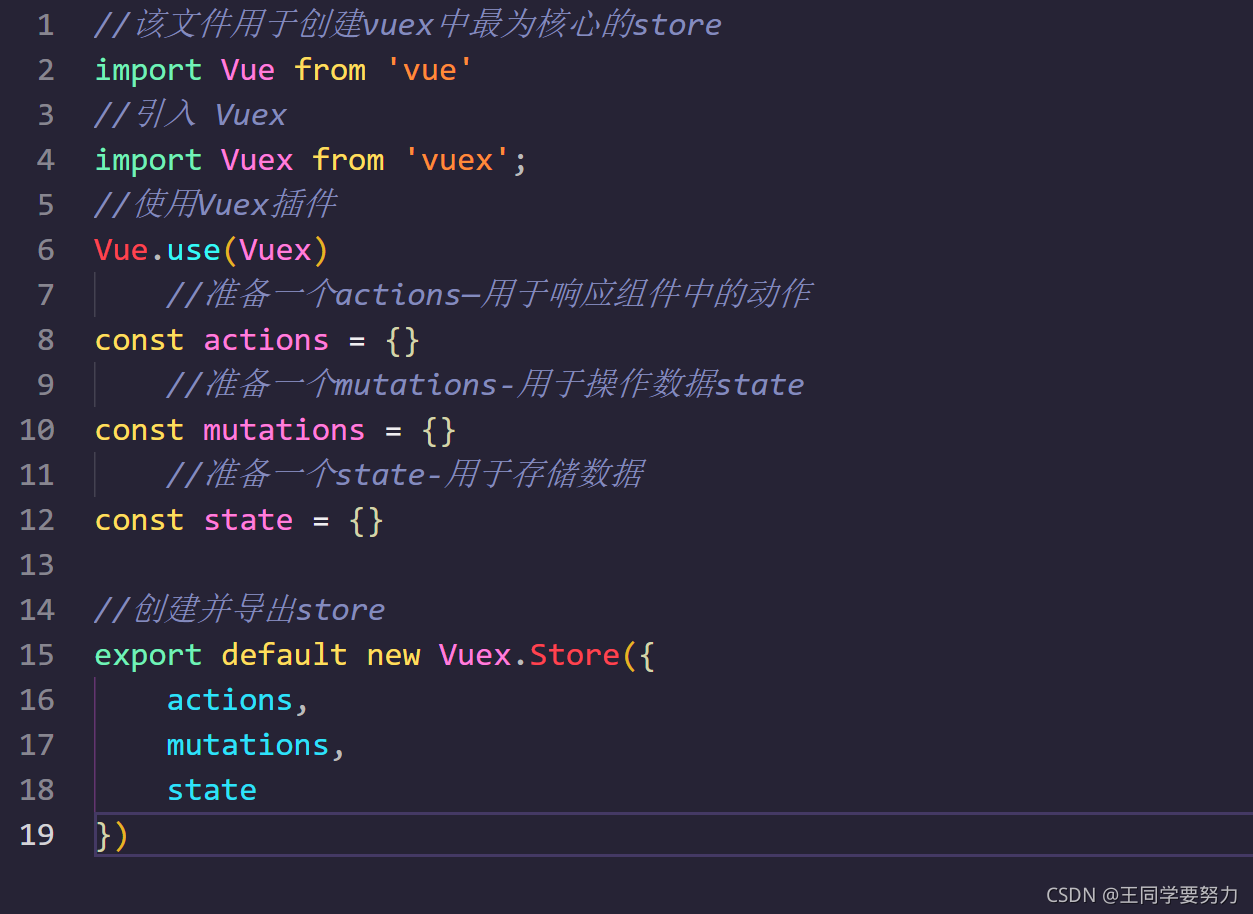Click the comment 使用Vuex插件

tap(215, 205)
